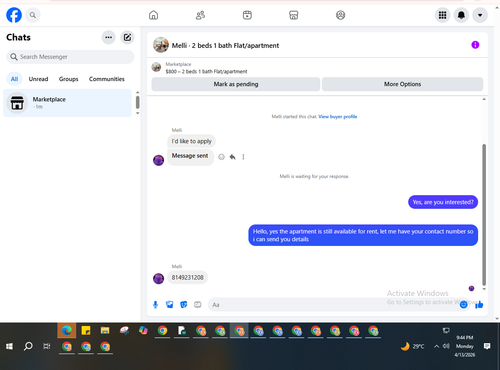
Task: Open the volume control in tray
Action: (446, 346)
